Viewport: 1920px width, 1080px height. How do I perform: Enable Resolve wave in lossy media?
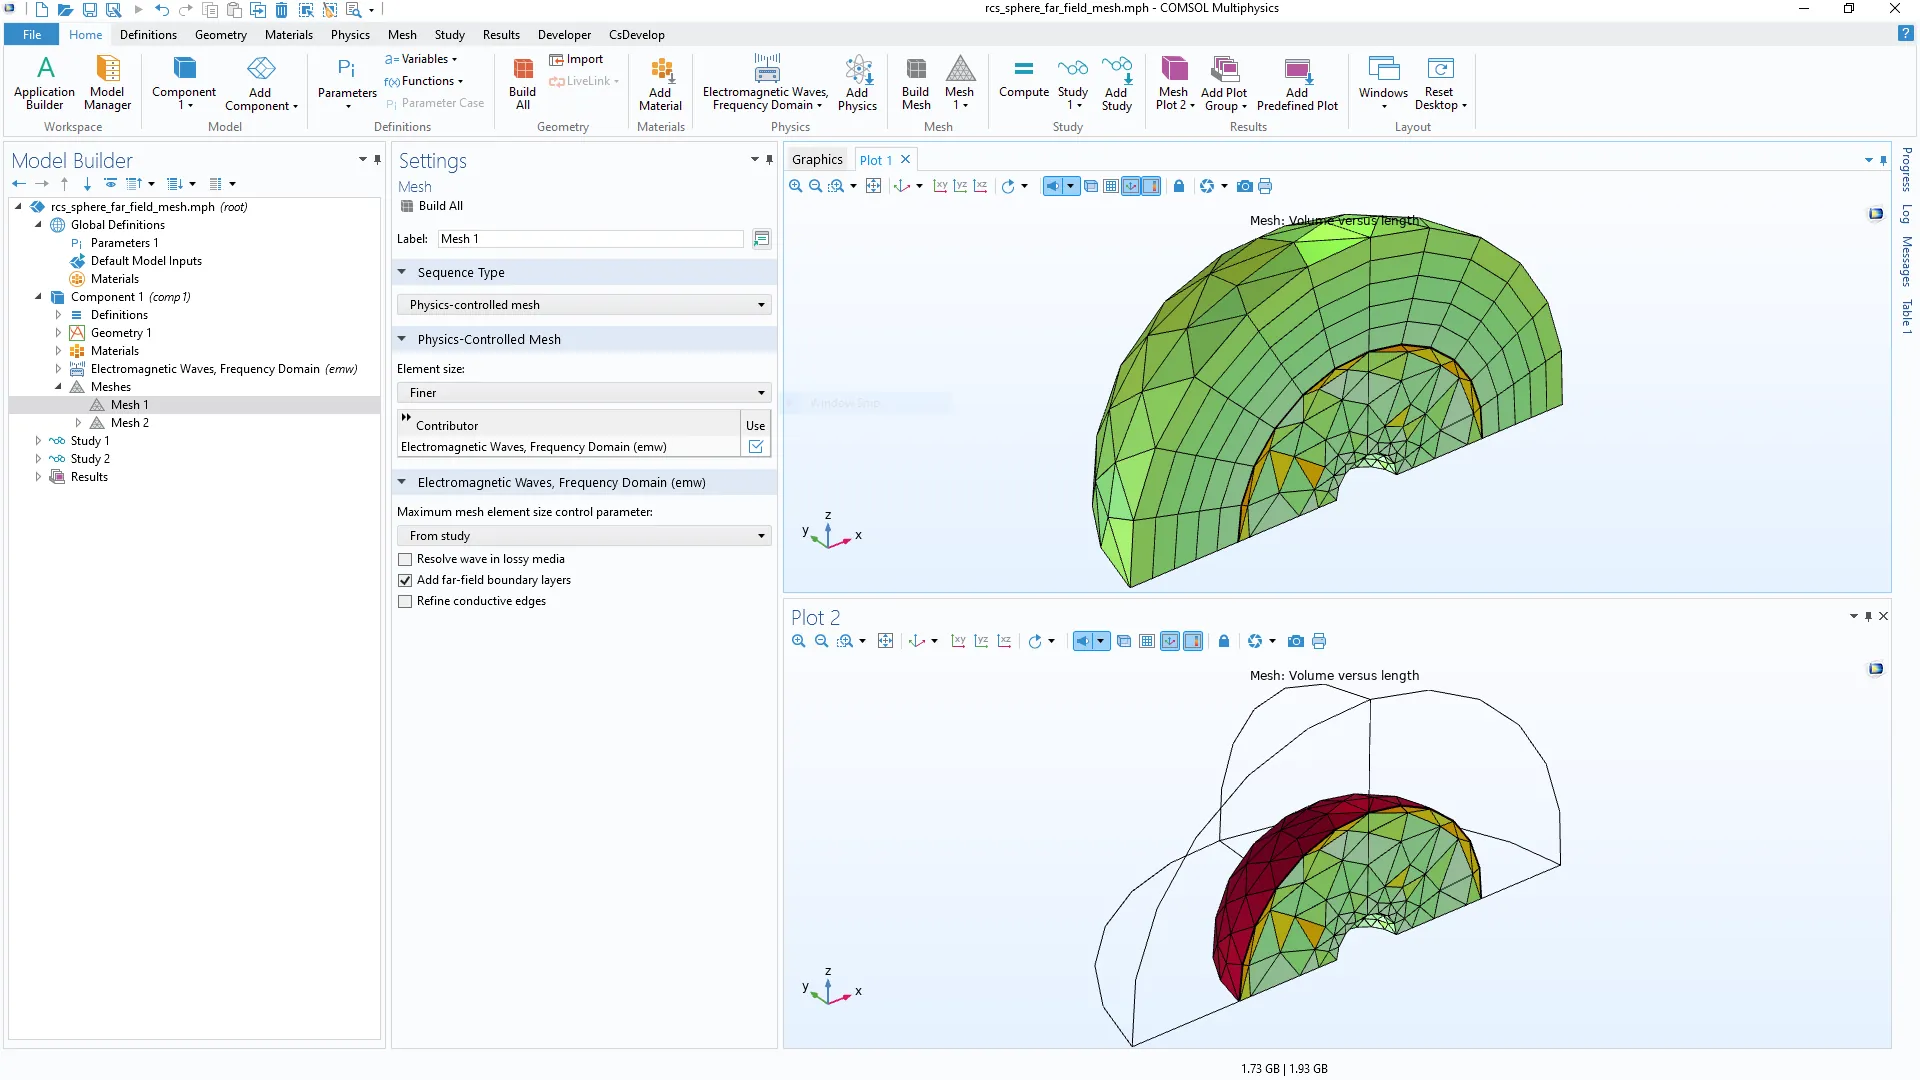point(405,559)
